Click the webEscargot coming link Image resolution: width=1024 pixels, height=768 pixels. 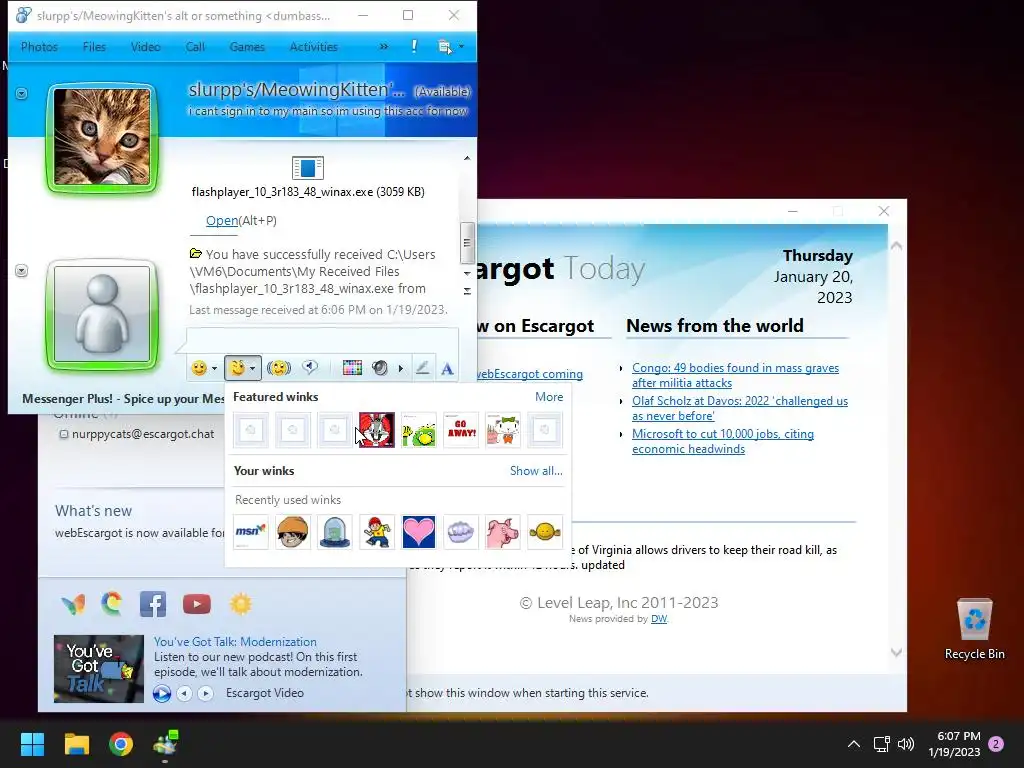pos(530,374)
